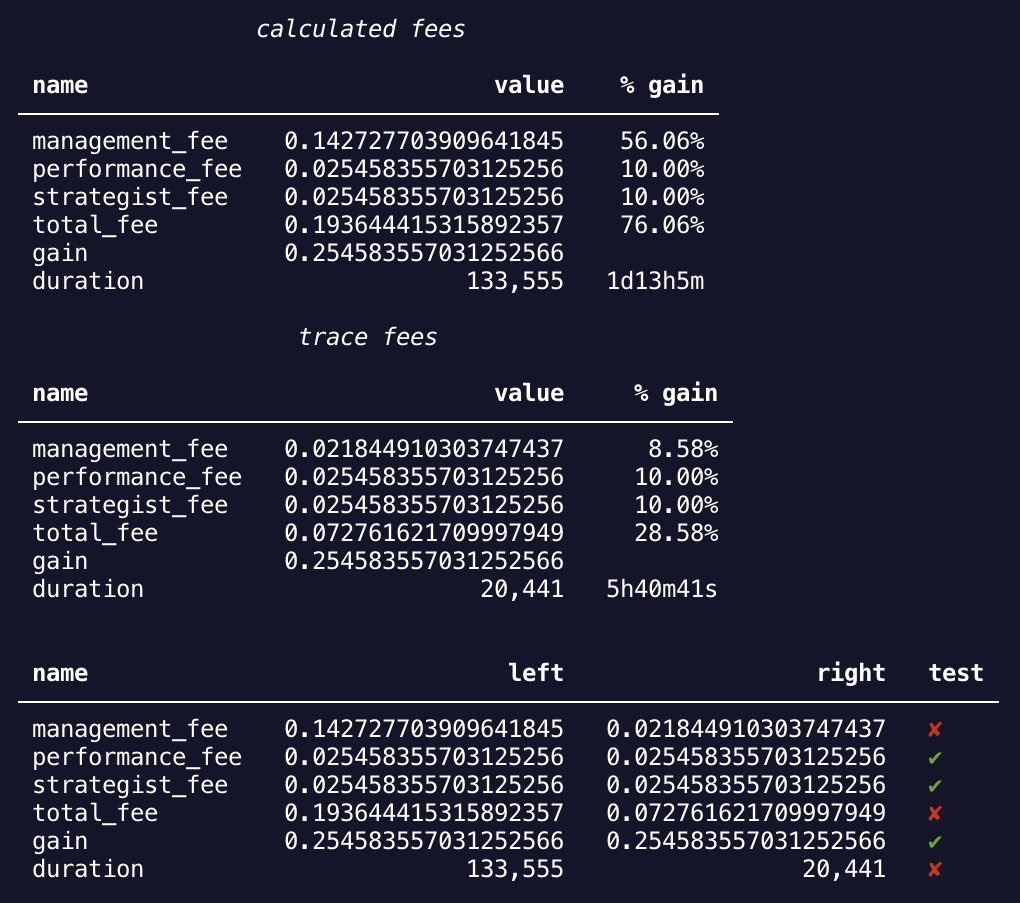Image resolution: width=1020 pixels, height=903 pixels.
Task: Select total_fee label in calculated fees table
Action: click(95, 225)
